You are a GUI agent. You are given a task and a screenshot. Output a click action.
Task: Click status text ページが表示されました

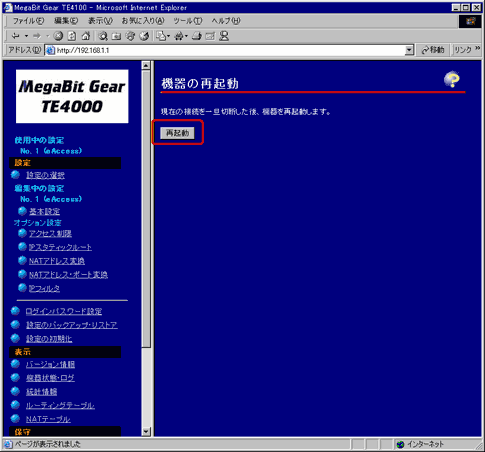coord(47,444)
